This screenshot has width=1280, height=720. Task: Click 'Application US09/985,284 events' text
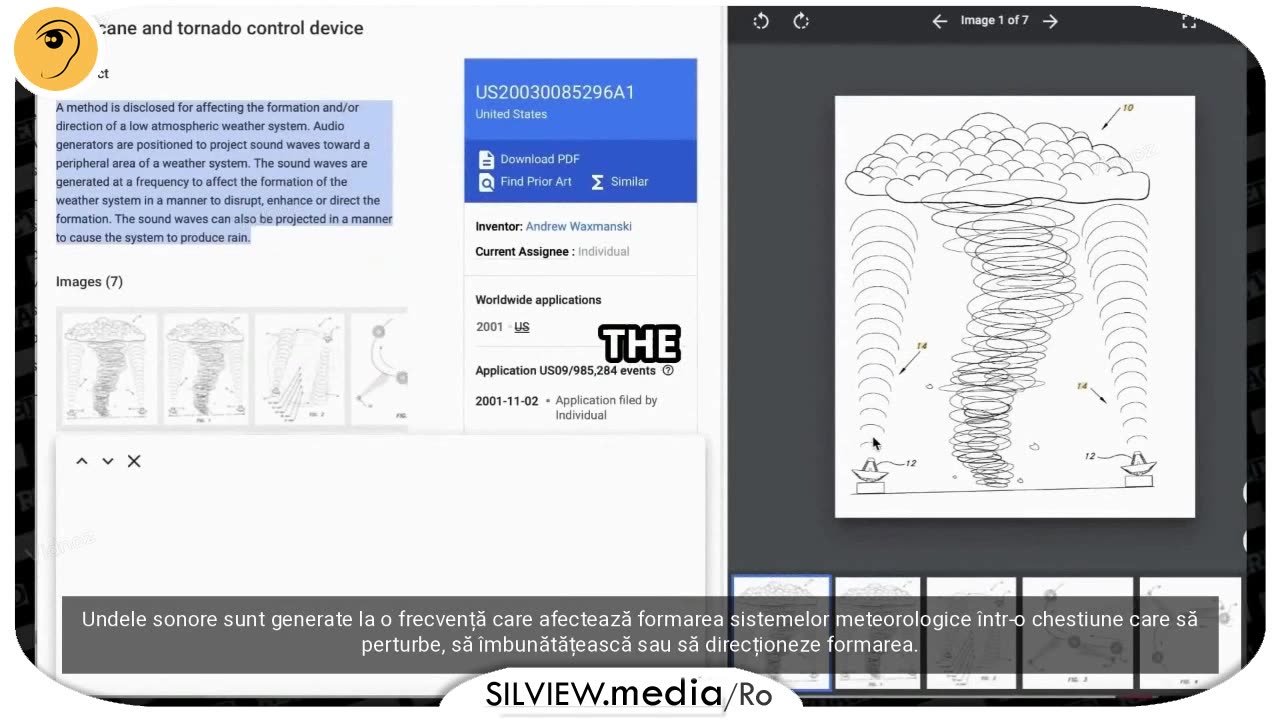[x=566, y=370]
